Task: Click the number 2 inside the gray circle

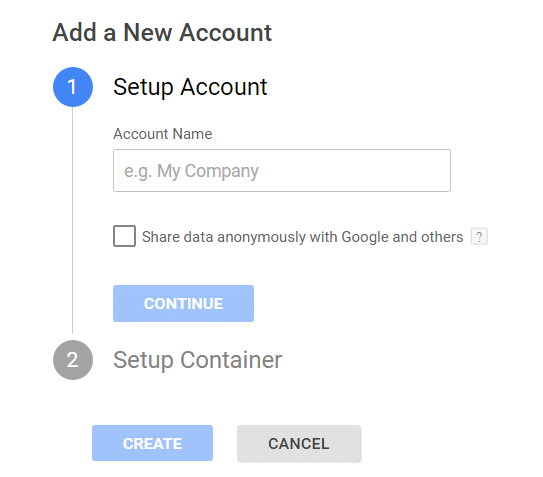Action: [x=72, y=360]
